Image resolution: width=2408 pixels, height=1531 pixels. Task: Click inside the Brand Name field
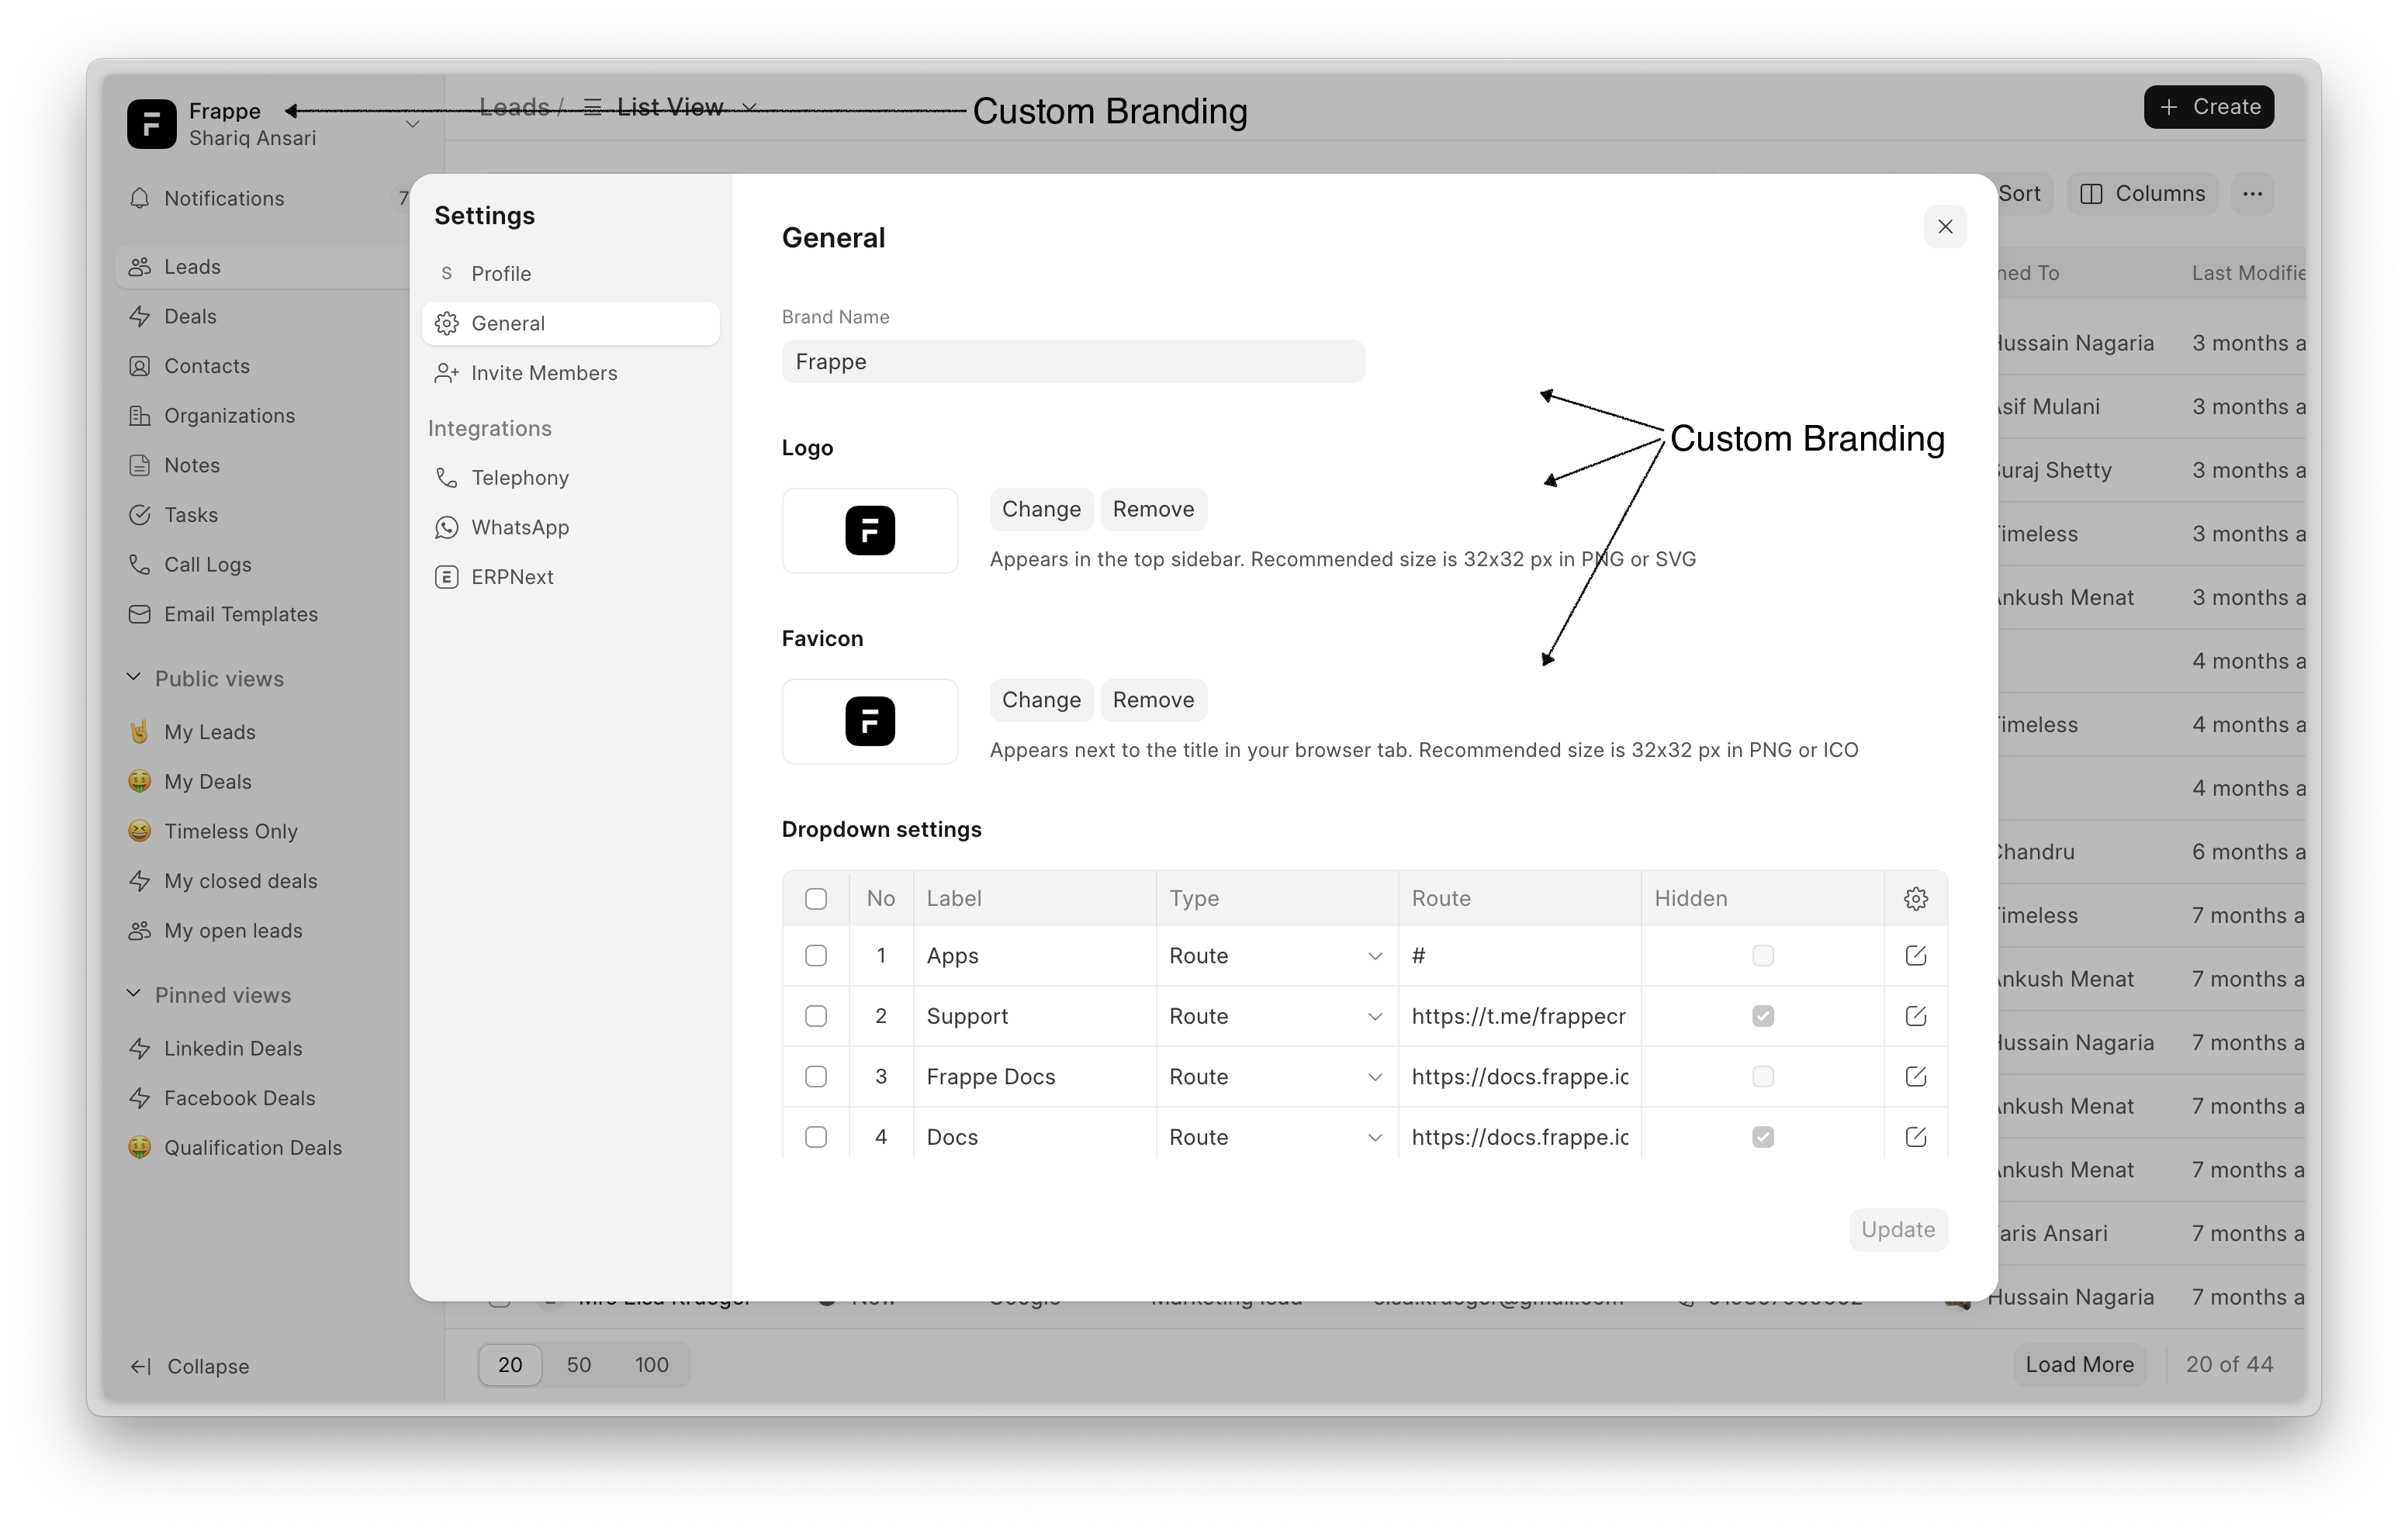click(x=1072, y=361)
